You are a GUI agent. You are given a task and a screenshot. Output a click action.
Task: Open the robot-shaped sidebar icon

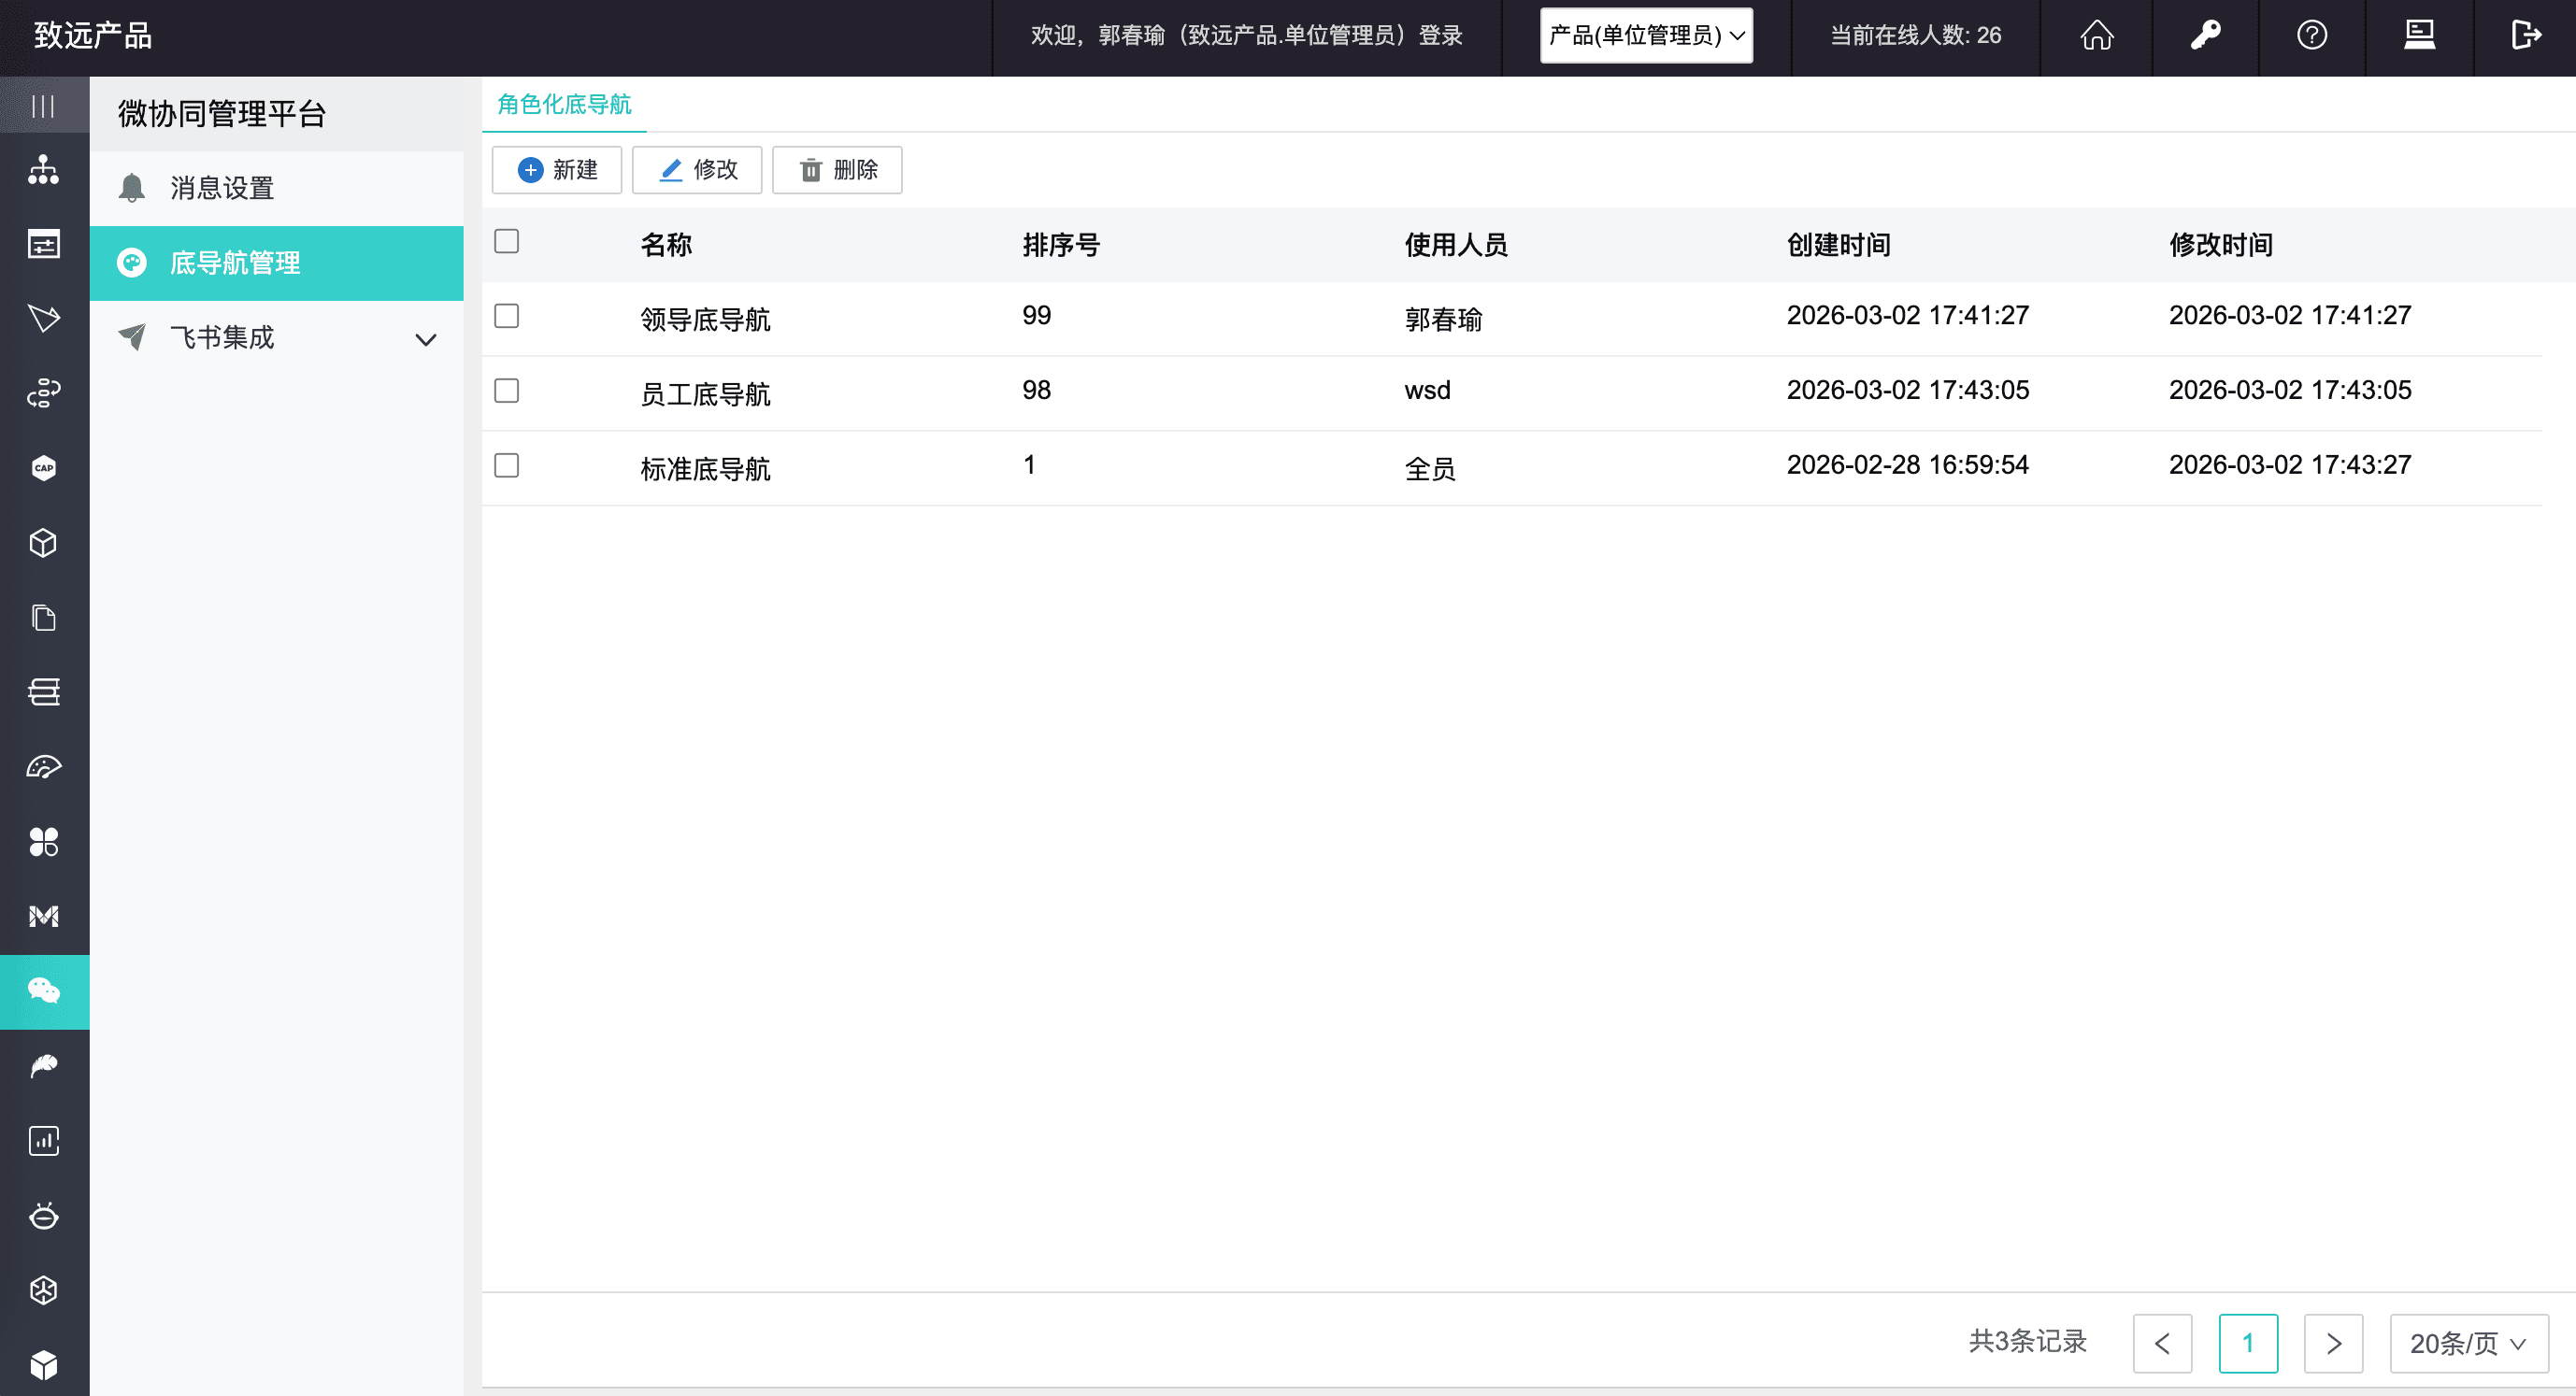(x=43, y=1215)
